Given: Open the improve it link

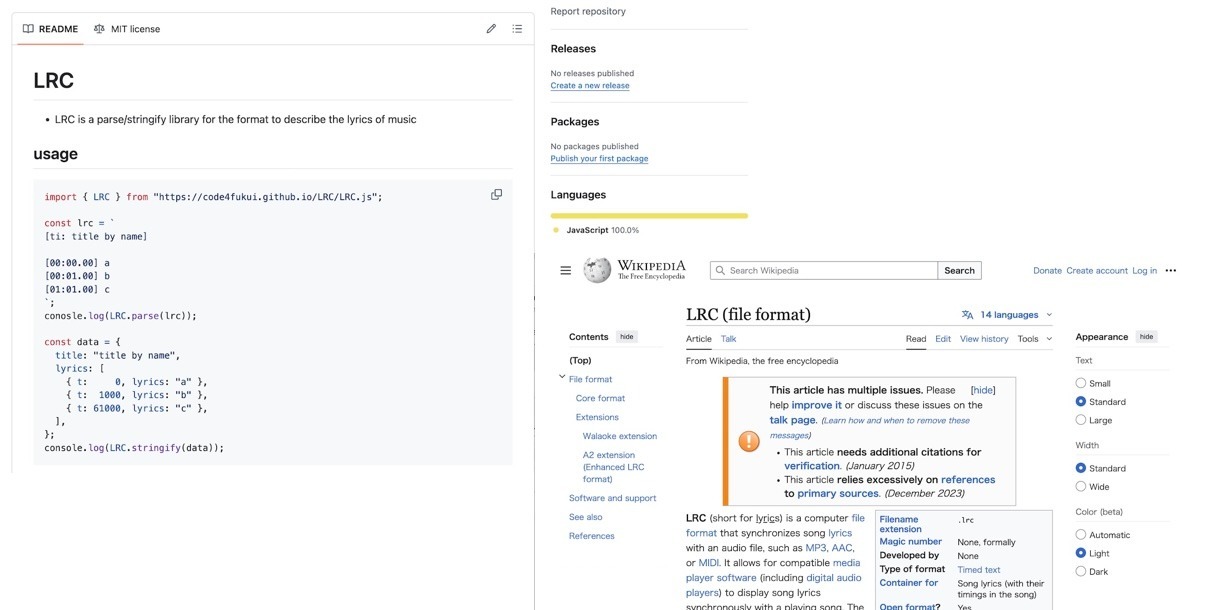Looking at the screenshot, I should [817, 405].
